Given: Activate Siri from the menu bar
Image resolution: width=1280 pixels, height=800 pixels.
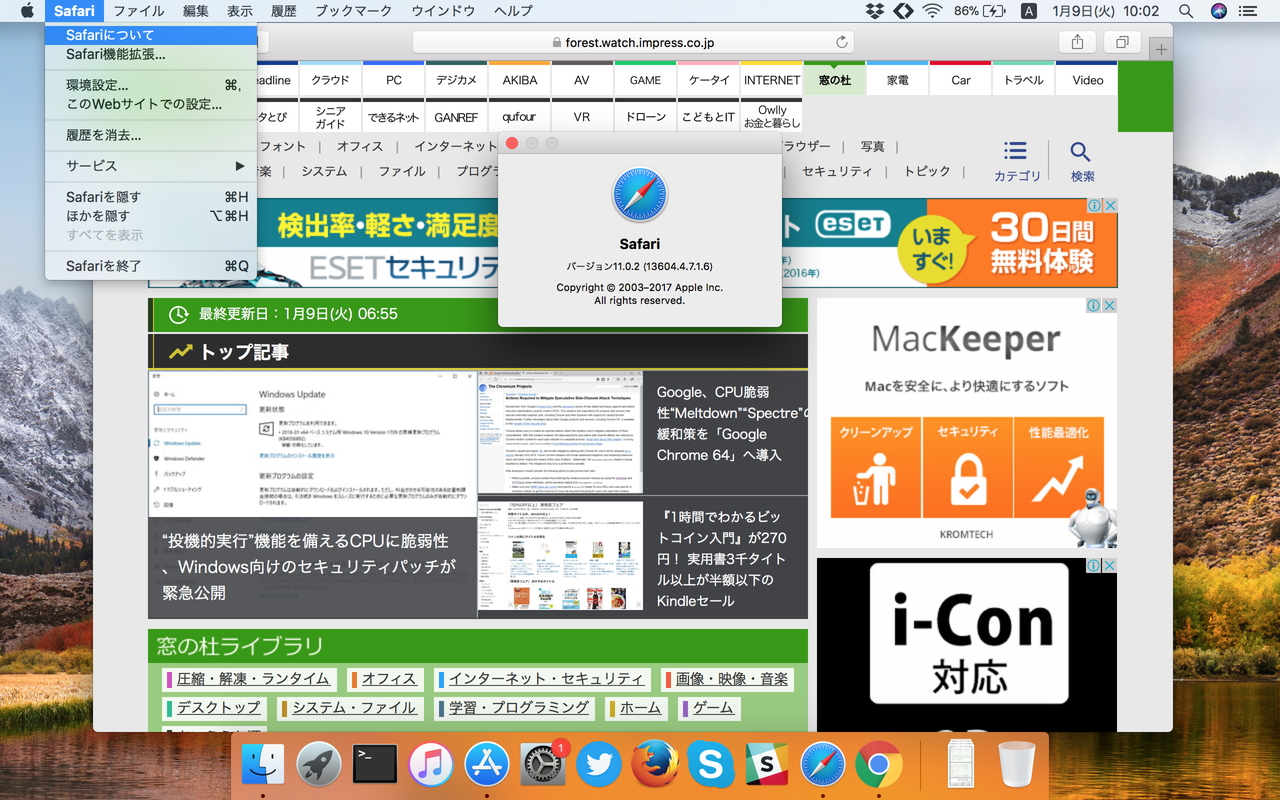Looking at the screenshot, I should (x=1218, y=11).
